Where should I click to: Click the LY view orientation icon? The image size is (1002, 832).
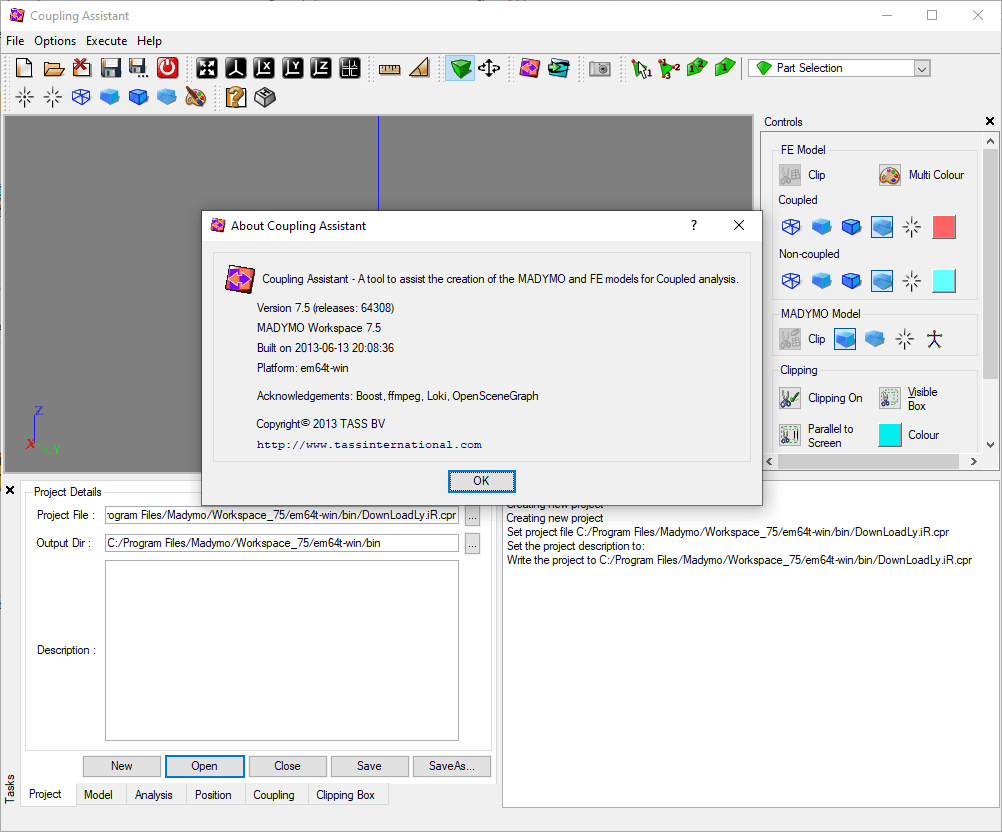[293, 68]
